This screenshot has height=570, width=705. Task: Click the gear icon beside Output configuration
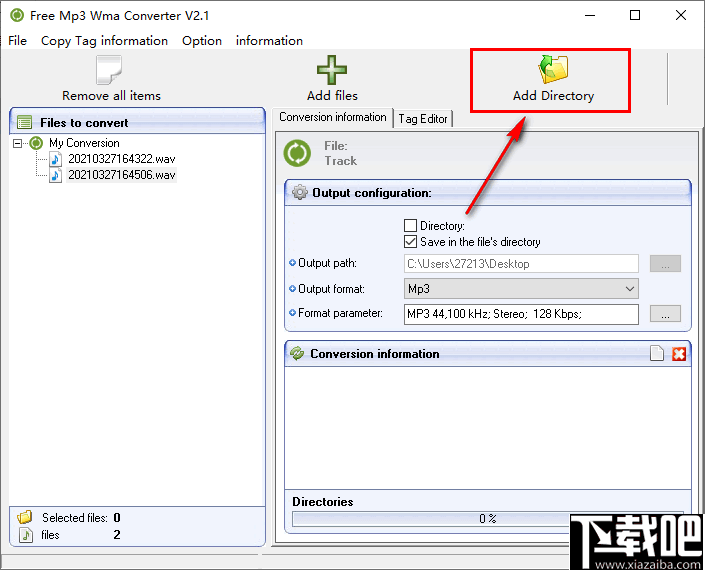299,192
